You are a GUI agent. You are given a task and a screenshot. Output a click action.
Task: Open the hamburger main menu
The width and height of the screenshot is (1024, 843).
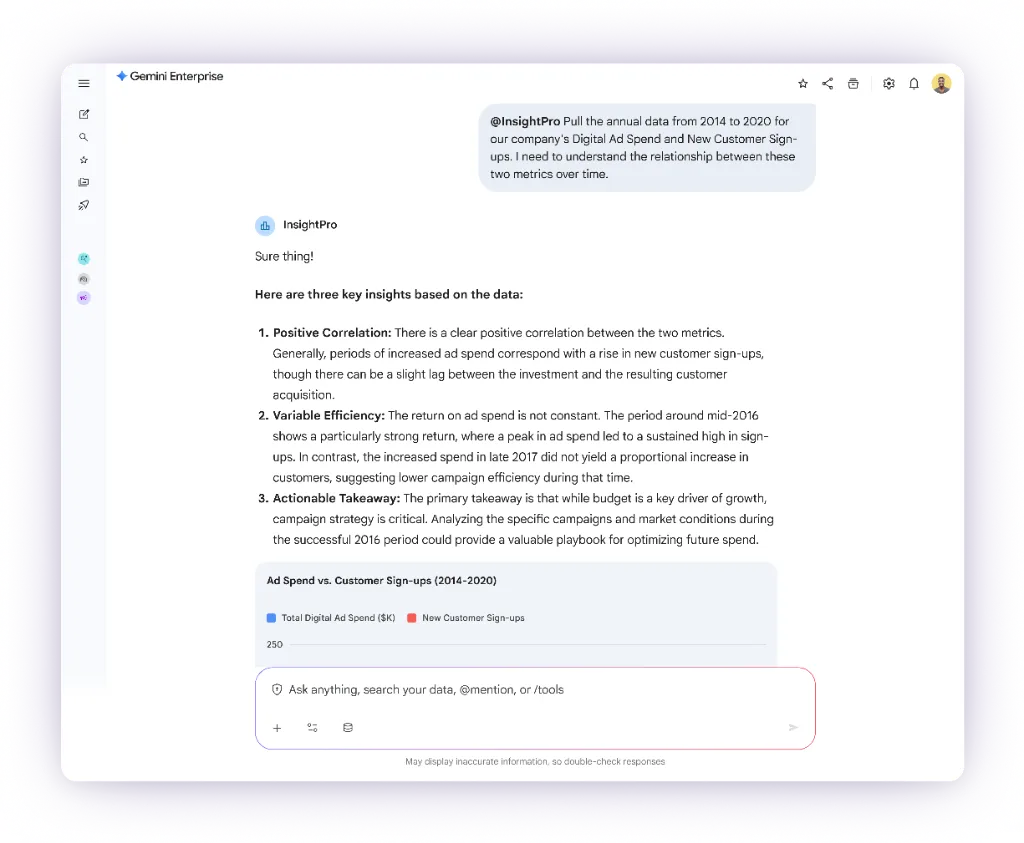pos(84,84)
